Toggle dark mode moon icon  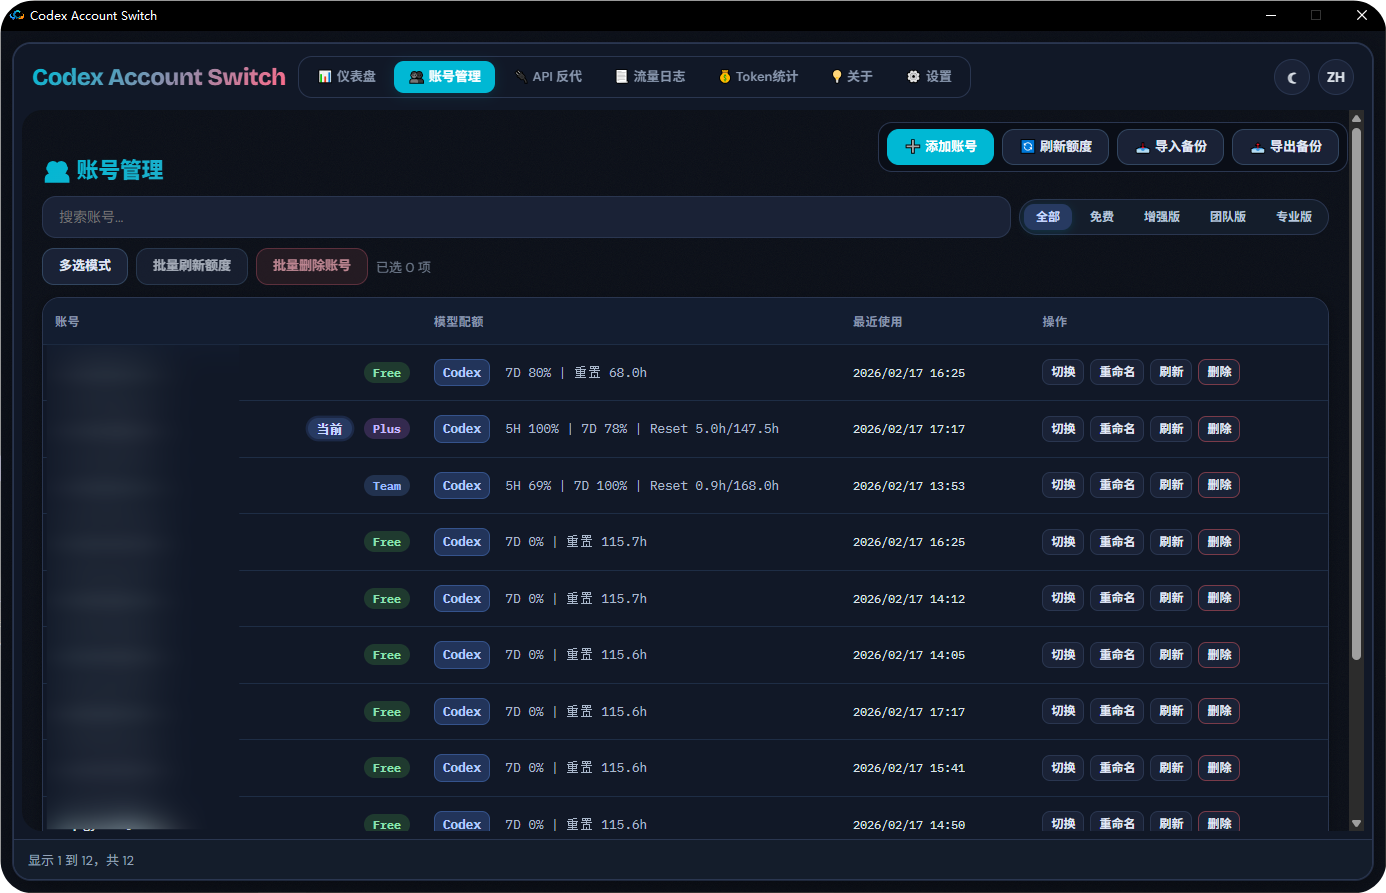tap(1292, 77)
